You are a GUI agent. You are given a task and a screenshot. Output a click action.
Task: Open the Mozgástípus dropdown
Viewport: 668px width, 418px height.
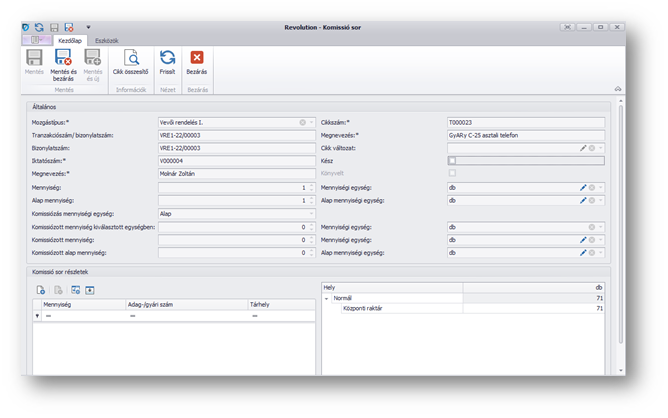point(312,123)
